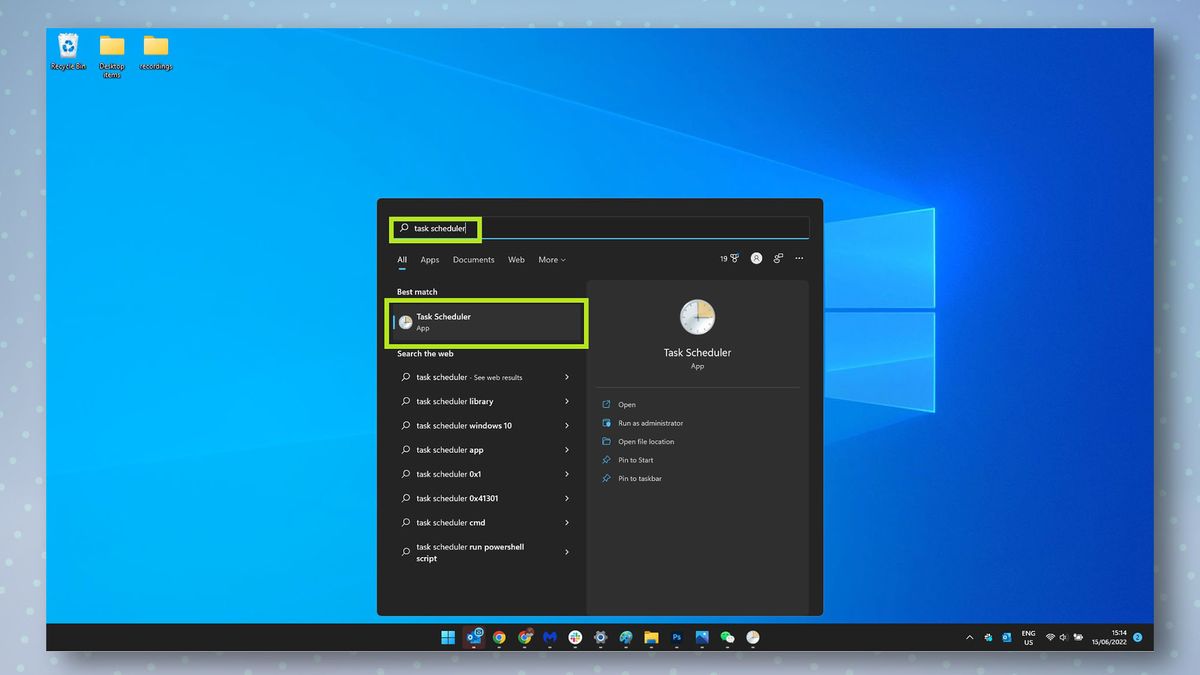Open the Recordings folder on the desktop
1200x675 pixels.
(x=155, y=47)
